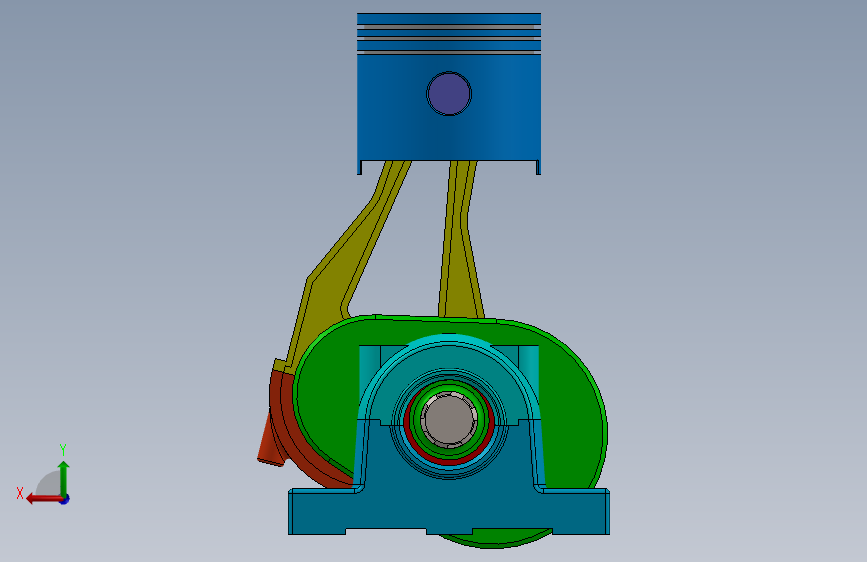Click the blue Z axis dot of triad
Screen dimensions: 867x562
(65, 499)
